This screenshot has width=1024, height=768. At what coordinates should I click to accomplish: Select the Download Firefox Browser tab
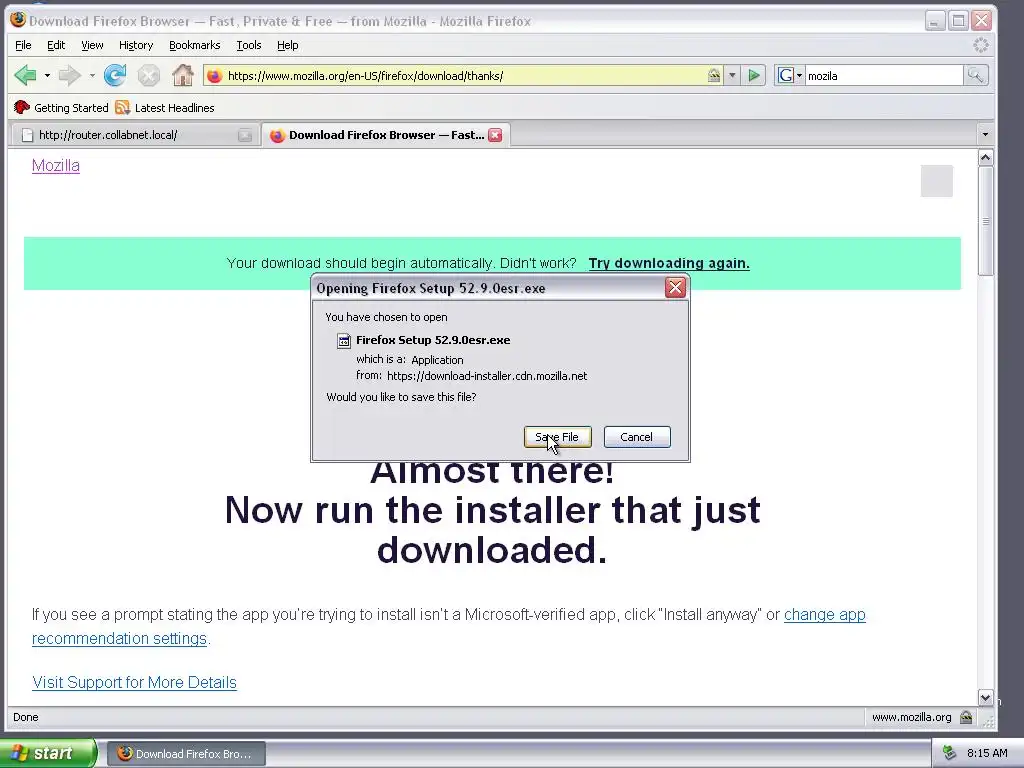(385, 135)
